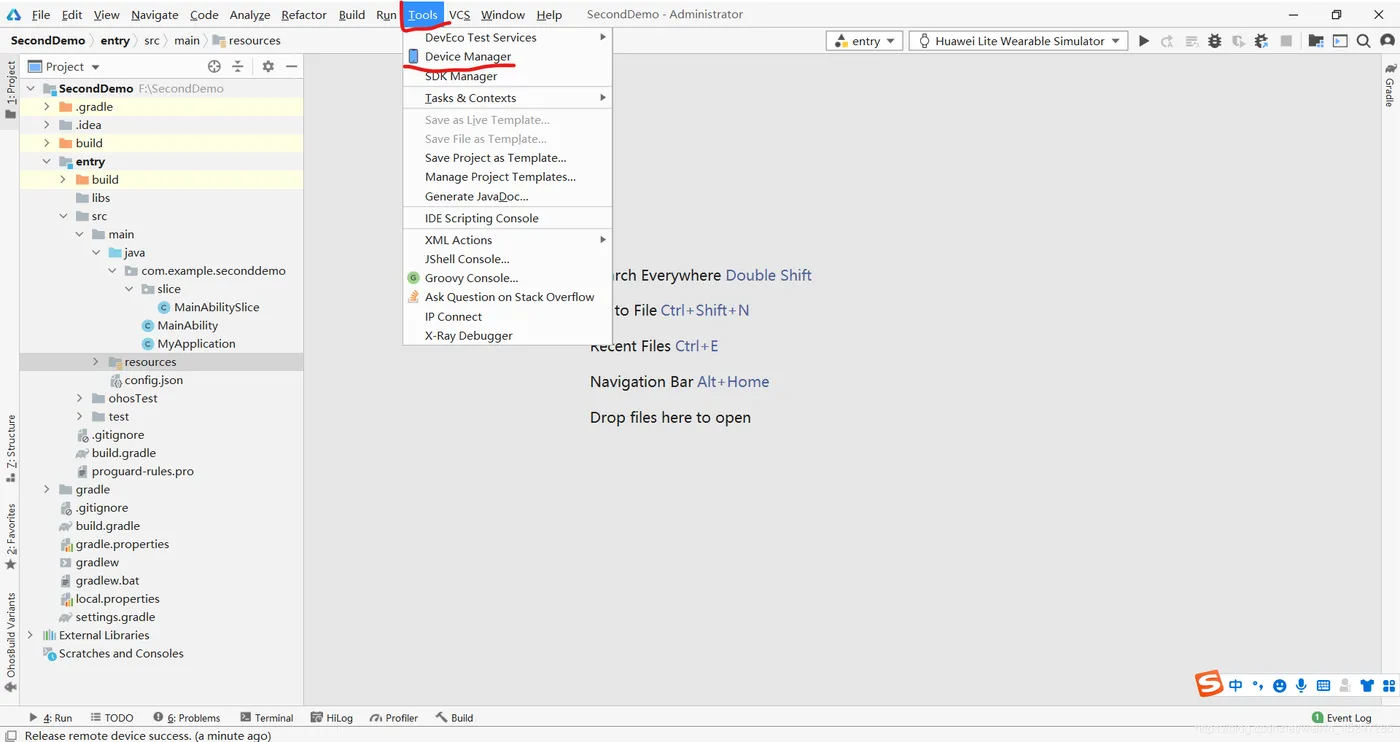Open Huawei Lite Wearable Simulator dropdown
1400x742 pixels.
[x=1020, y=41]
